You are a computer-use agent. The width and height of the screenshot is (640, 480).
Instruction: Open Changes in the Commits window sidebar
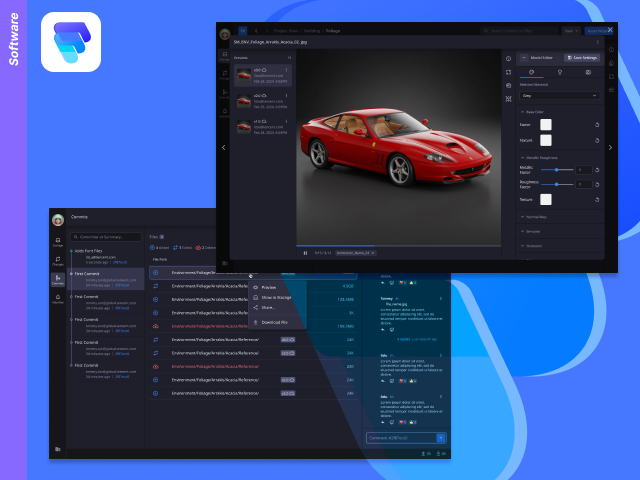point(58,261)
